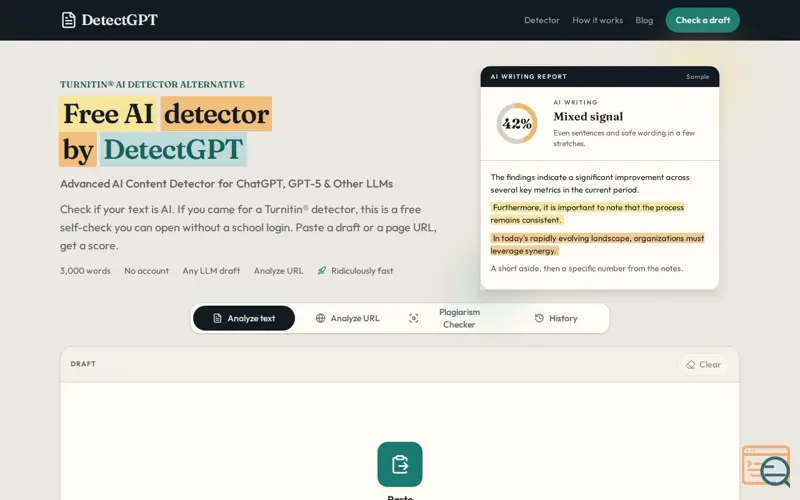
Task: Click the 'Sample' label in report header
Action: pos(697,77)
